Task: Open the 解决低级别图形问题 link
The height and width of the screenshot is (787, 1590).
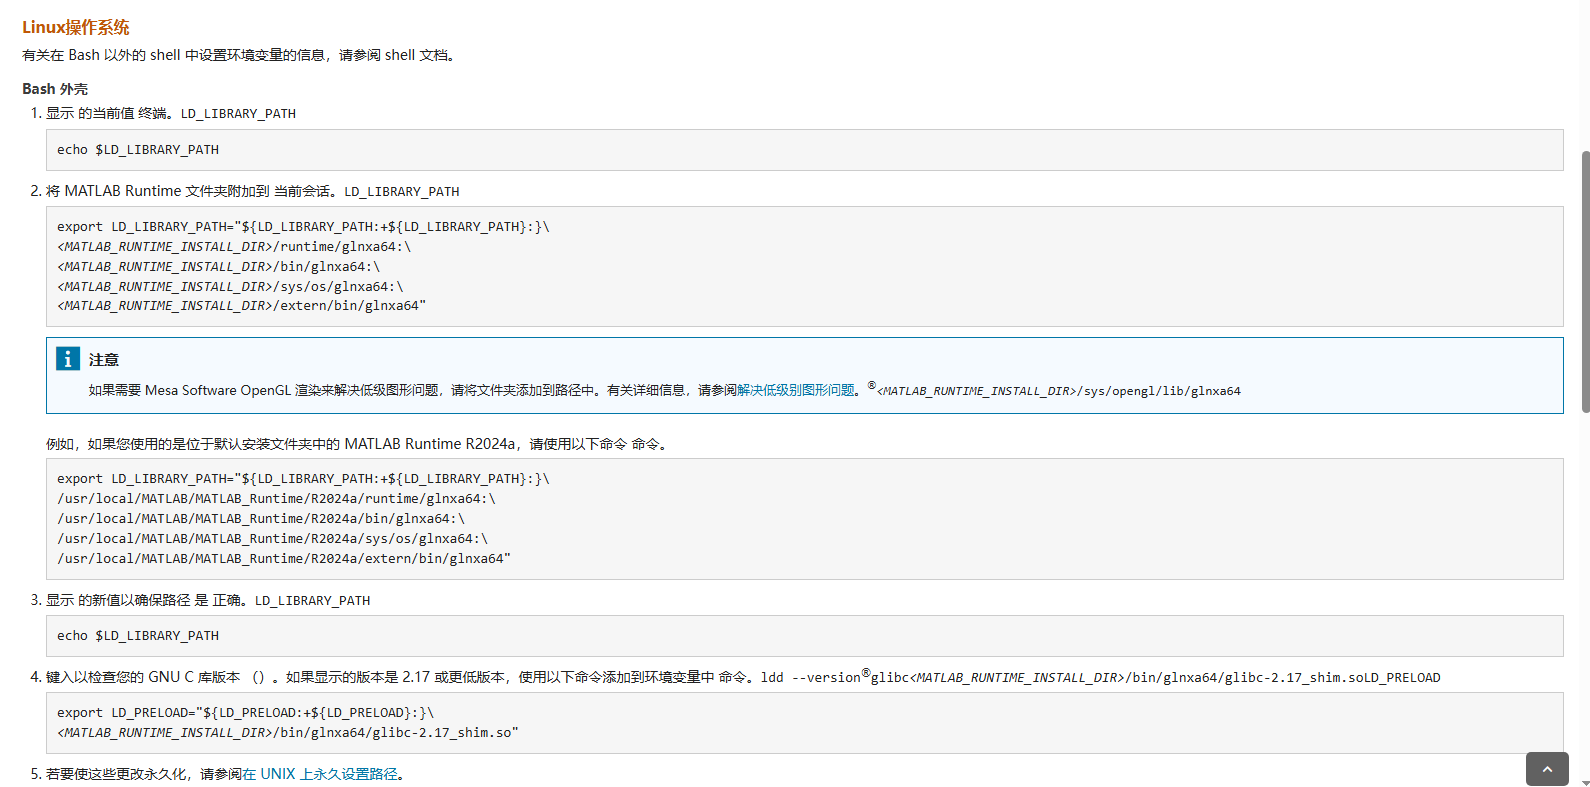Action: point(796,390)
